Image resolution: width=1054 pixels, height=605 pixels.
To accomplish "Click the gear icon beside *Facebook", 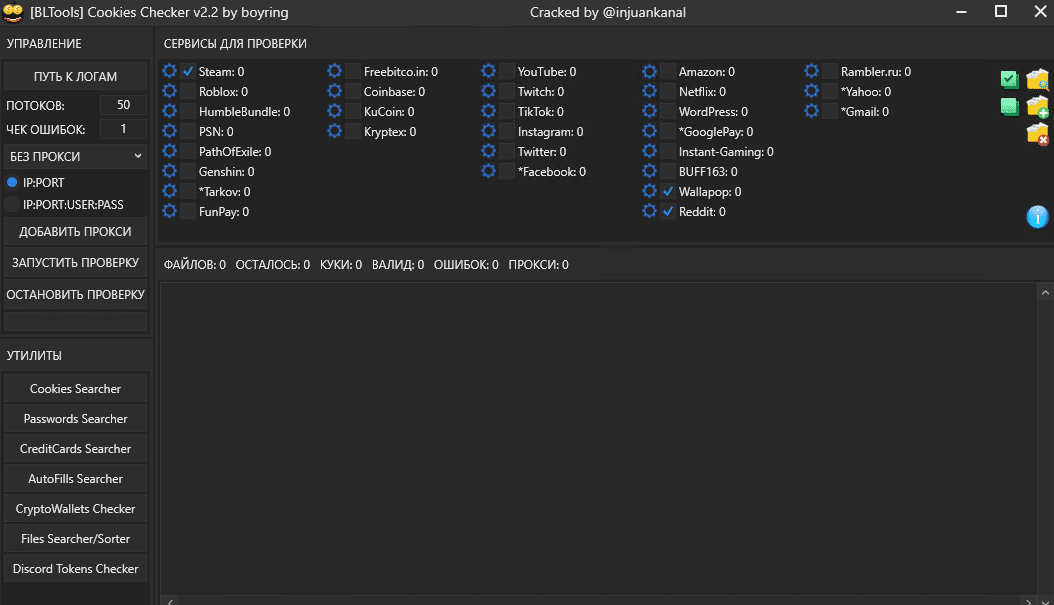I will tap(489, 171).
